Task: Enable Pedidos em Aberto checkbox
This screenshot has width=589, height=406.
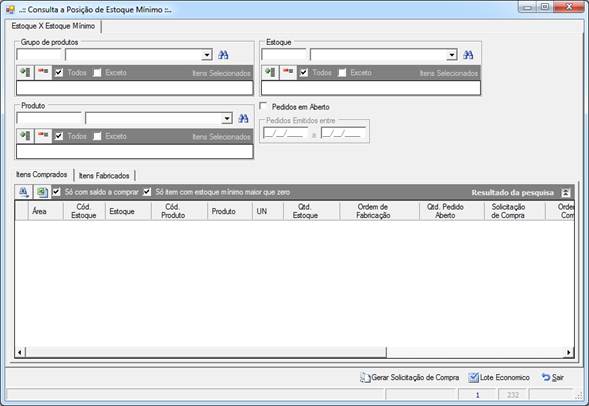Action: tap(263, 106)
